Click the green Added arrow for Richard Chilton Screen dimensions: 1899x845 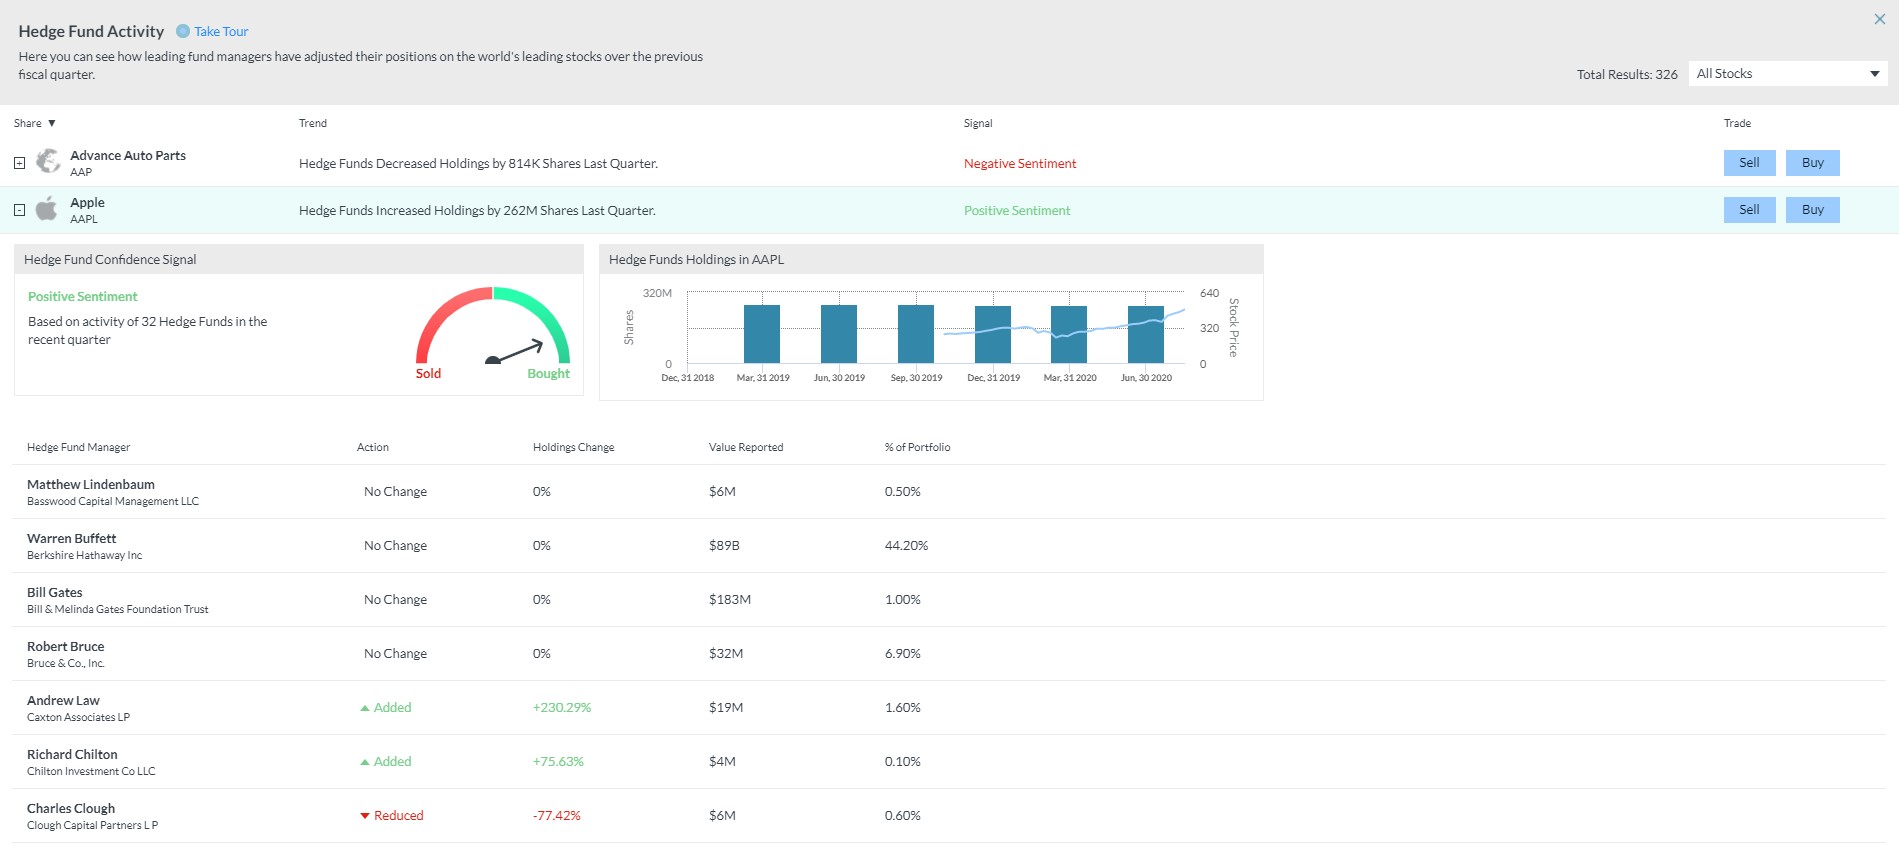coord(365,762)
